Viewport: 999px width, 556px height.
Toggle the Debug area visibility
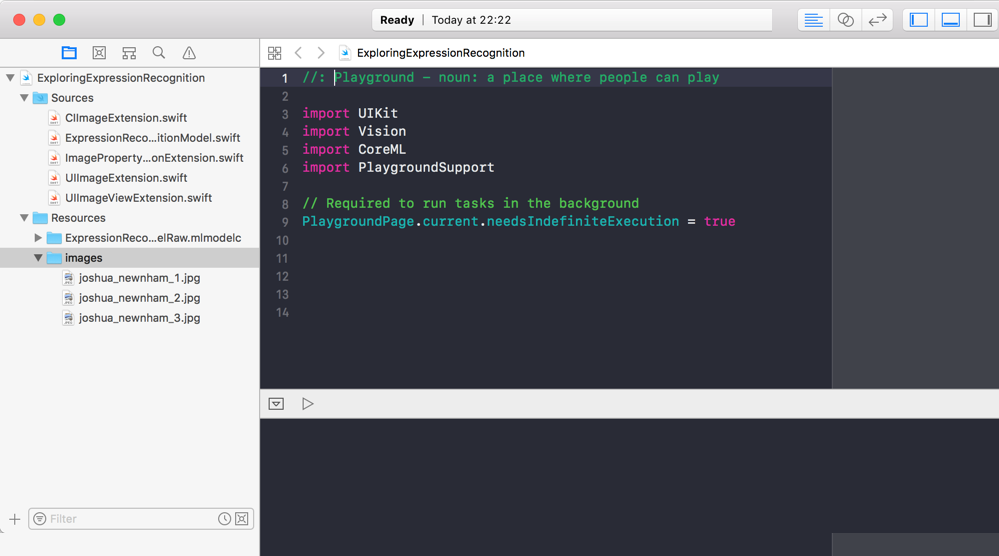(951, 20)
